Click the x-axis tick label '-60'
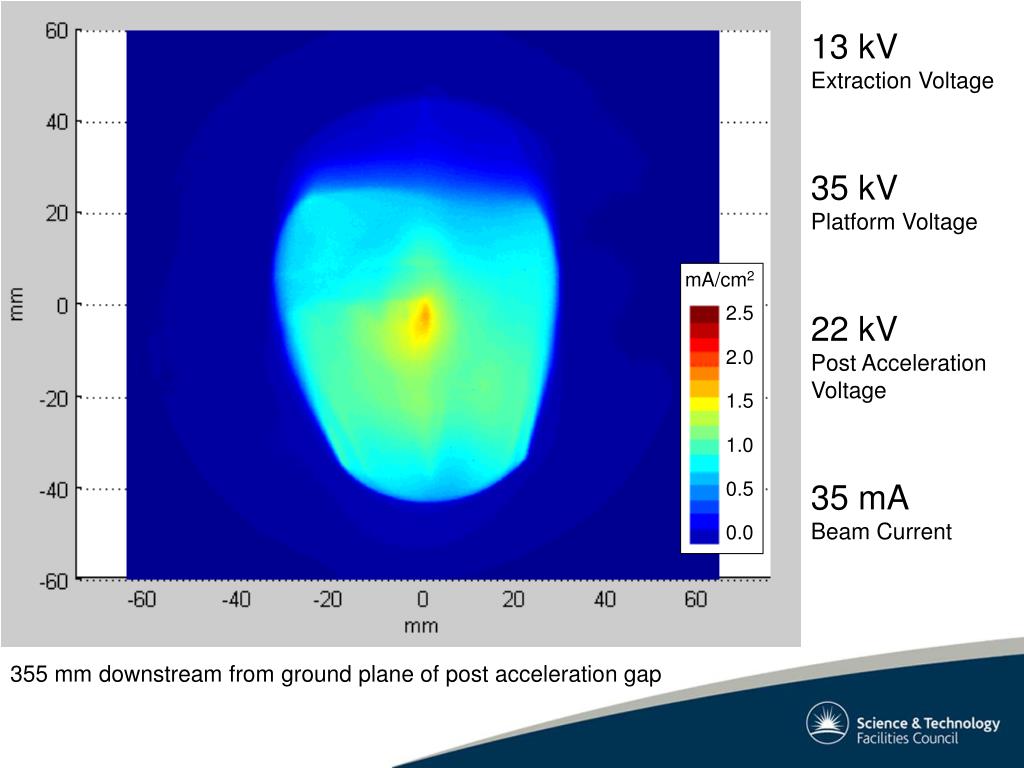This screenshot has height=768, width=1024. click(141, 599)
